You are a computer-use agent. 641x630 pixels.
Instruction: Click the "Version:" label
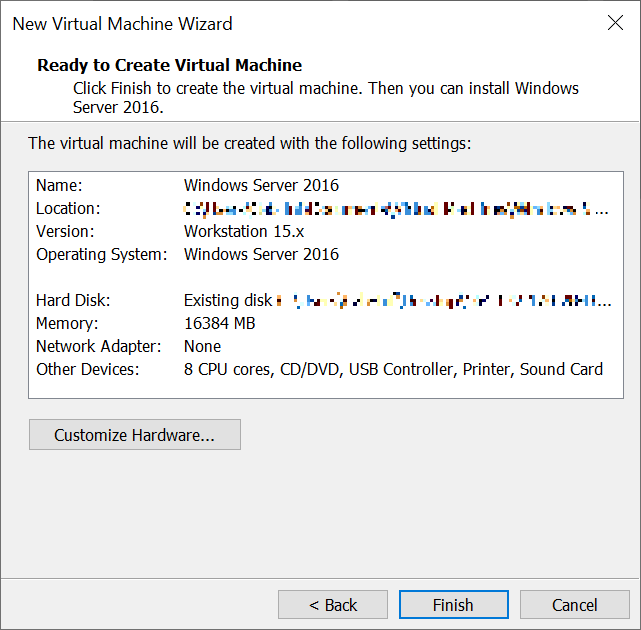click(65, 231)
